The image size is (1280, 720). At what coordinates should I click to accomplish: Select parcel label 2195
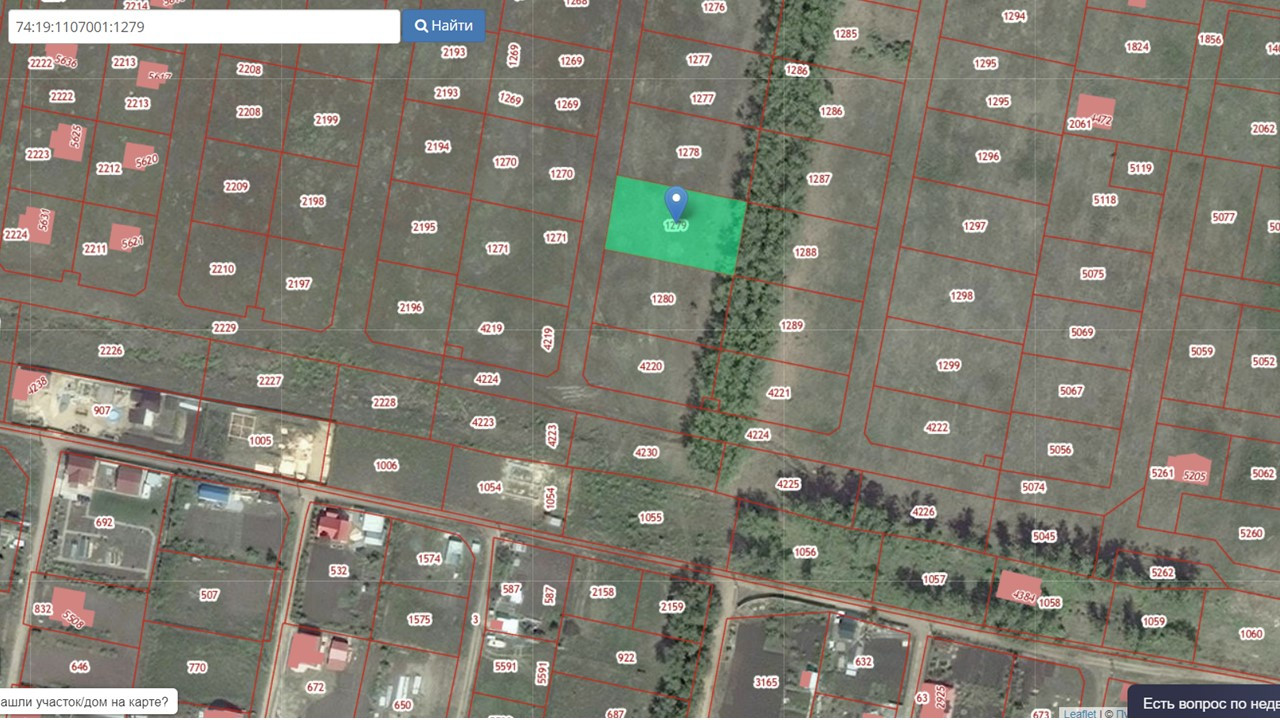[x=424, y=227]
